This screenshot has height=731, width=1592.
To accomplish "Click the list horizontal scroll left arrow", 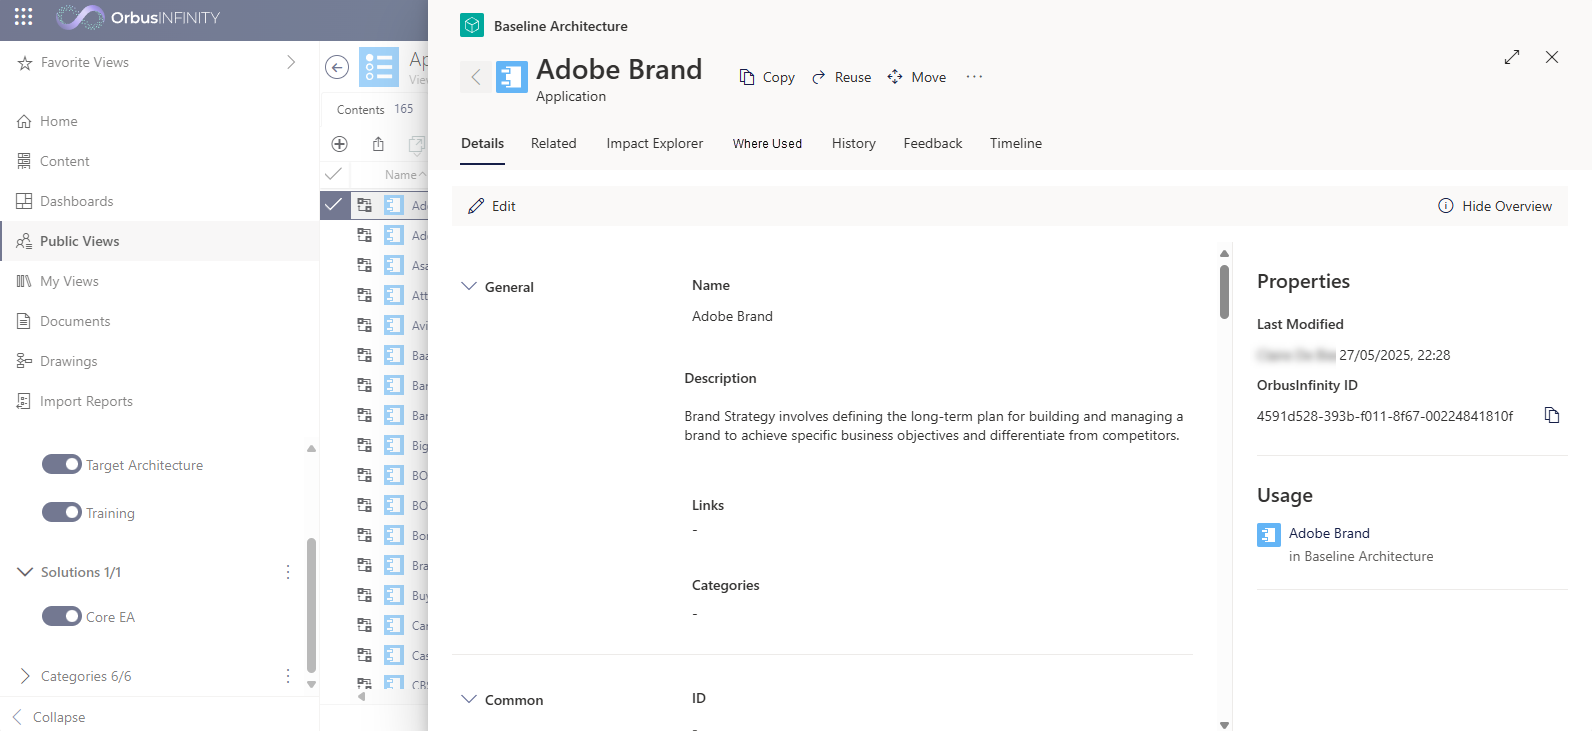I will click(x=361, y=697).
